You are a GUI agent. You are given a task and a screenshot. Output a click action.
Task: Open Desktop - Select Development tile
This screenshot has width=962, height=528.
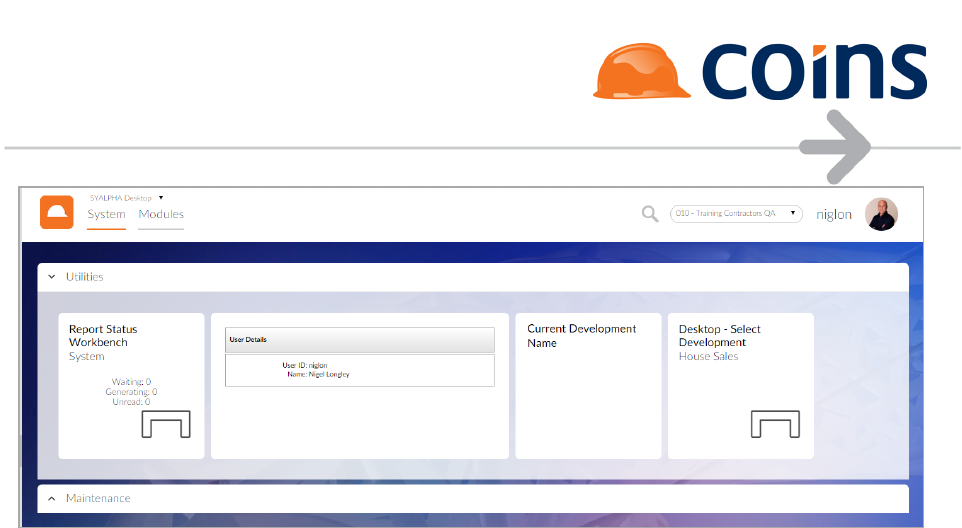point(741,386)
